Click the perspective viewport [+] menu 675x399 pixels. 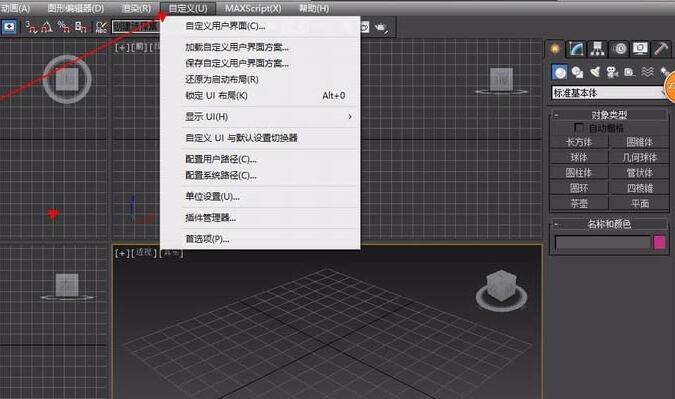click(x=122, y=253)
